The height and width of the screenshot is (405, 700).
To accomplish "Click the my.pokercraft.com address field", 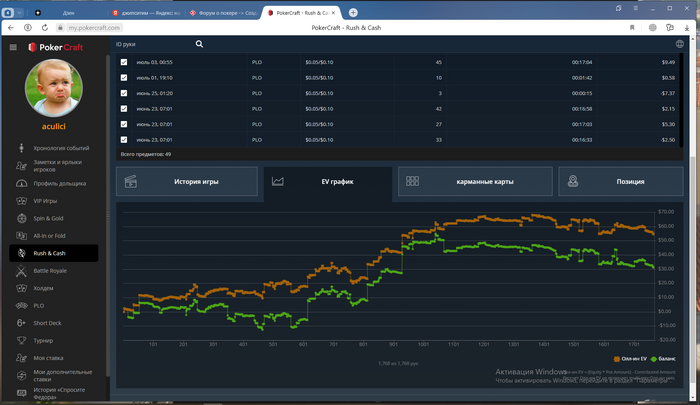I will 95,28.
